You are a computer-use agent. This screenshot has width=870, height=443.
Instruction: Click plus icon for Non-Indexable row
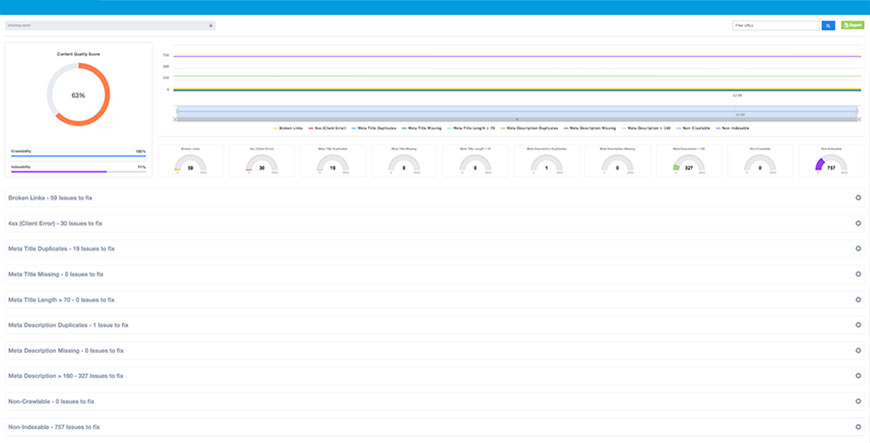pyautogui.click(x=858, y=427)
